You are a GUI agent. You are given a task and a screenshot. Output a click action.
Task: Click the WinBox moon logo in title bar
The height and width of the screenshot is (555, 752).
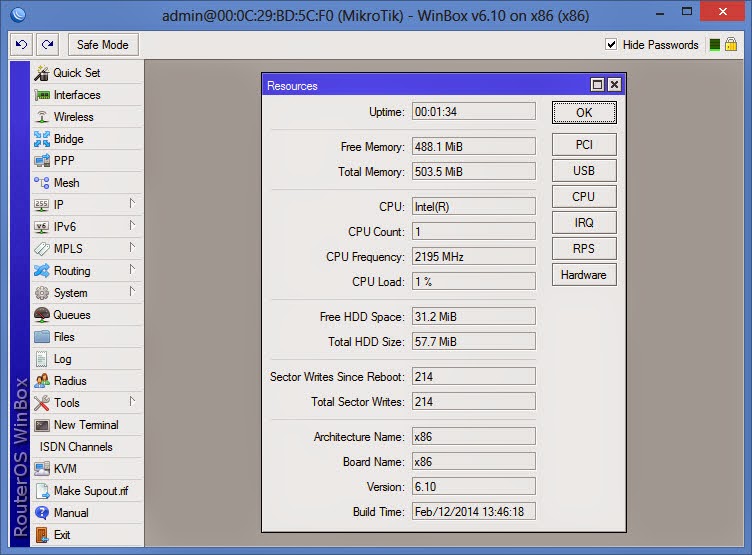(x=18, y=15)
